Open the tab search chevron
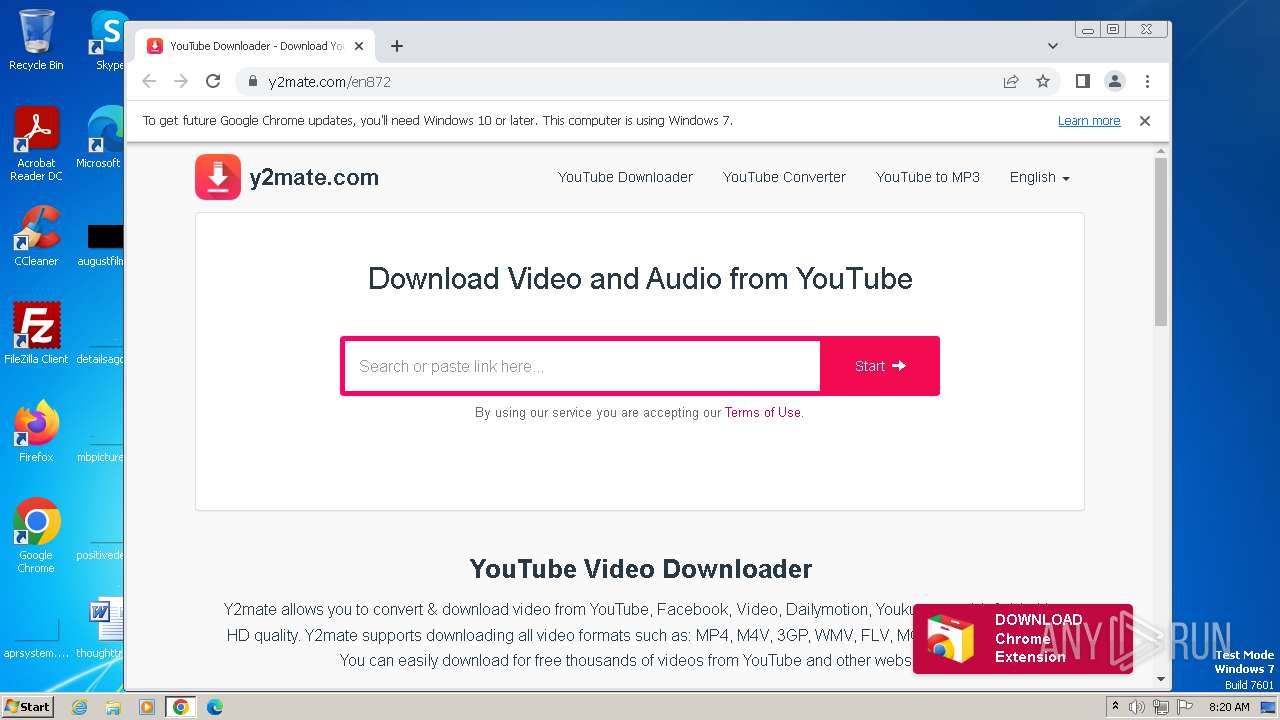 [1053, 46]
